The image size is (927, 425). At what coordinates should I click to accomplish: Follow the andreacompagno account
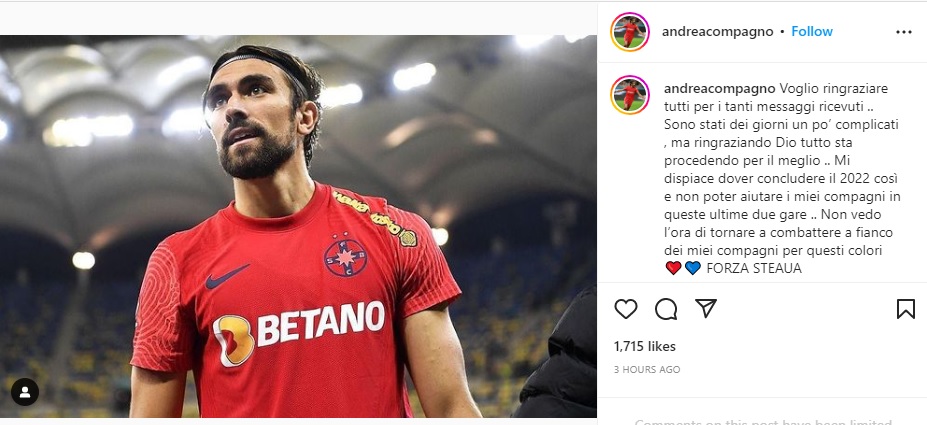pyautogui.click(x=812, y=31)
